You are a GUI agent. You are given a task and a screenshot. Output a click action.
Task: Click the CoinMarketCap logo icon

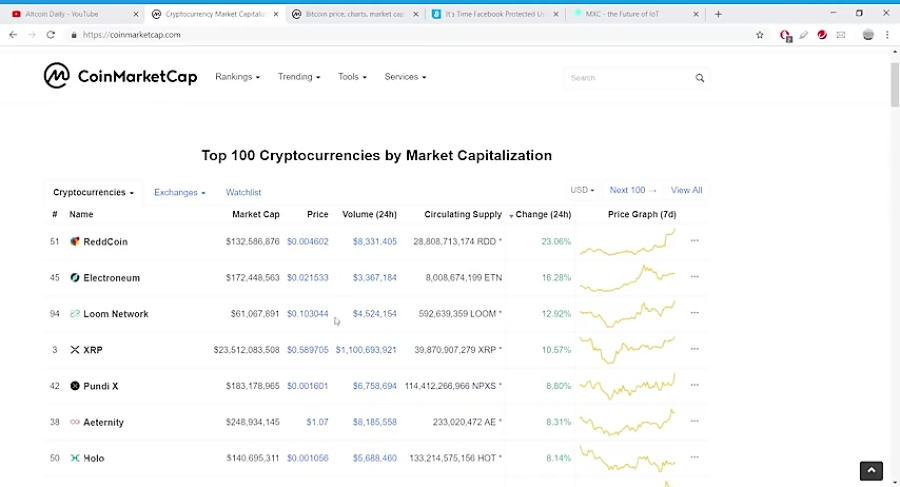tap(56, 76)
